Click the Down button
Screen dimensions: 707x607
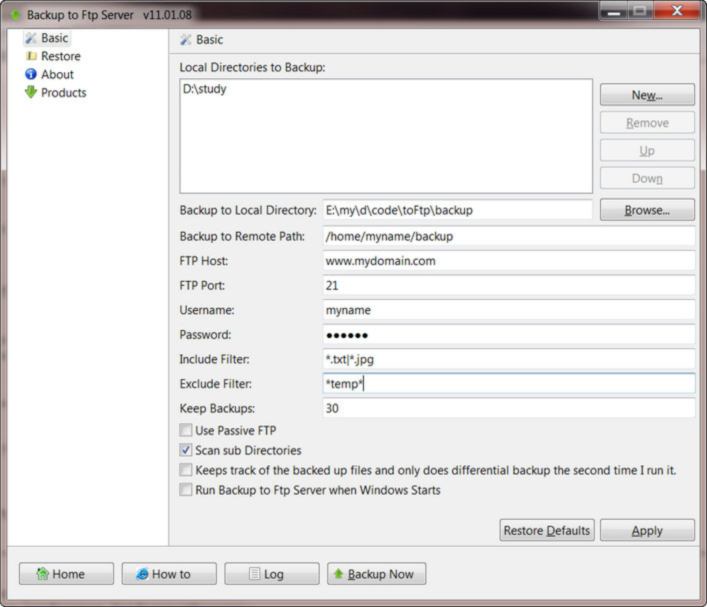[x=647, y=178]
